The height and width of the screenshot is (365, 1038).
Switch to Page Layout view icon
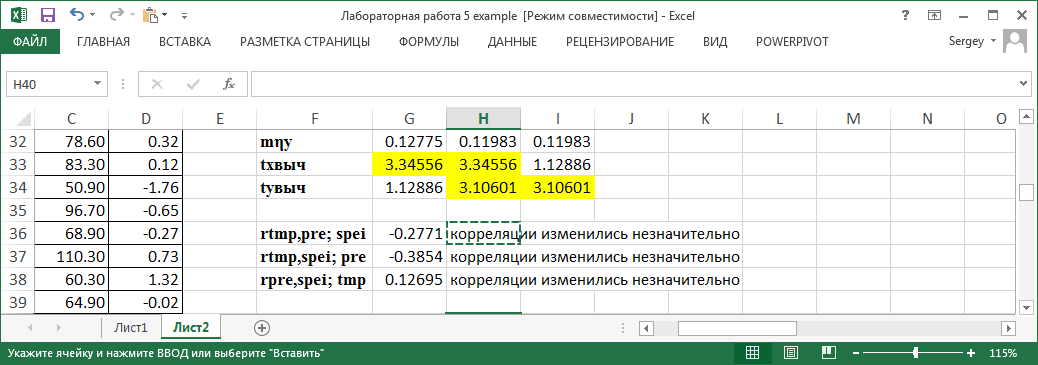tap(791, 352)
